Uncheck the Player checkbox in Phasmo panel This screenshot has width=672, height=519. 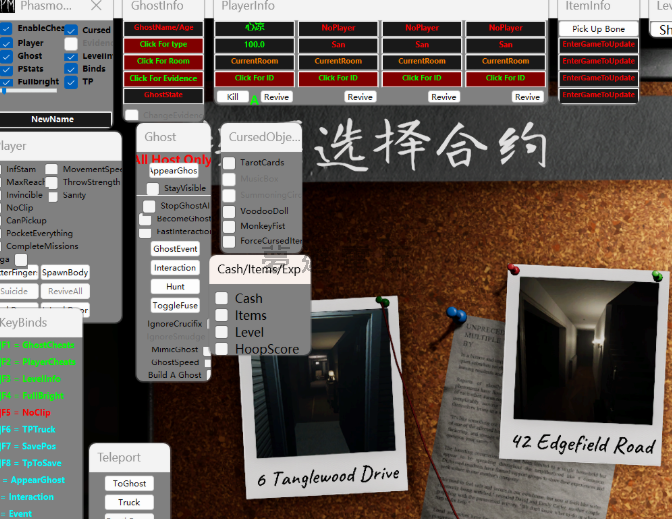pyautogui.click(x=6, y=43)
